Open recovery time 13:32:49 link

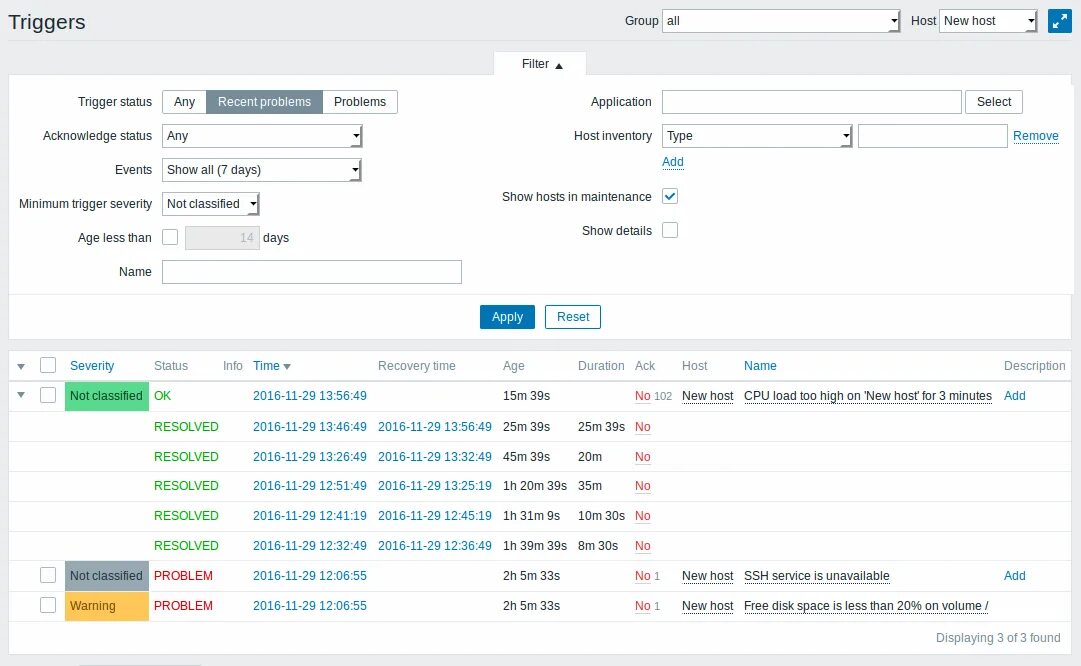tap(434, 457)
